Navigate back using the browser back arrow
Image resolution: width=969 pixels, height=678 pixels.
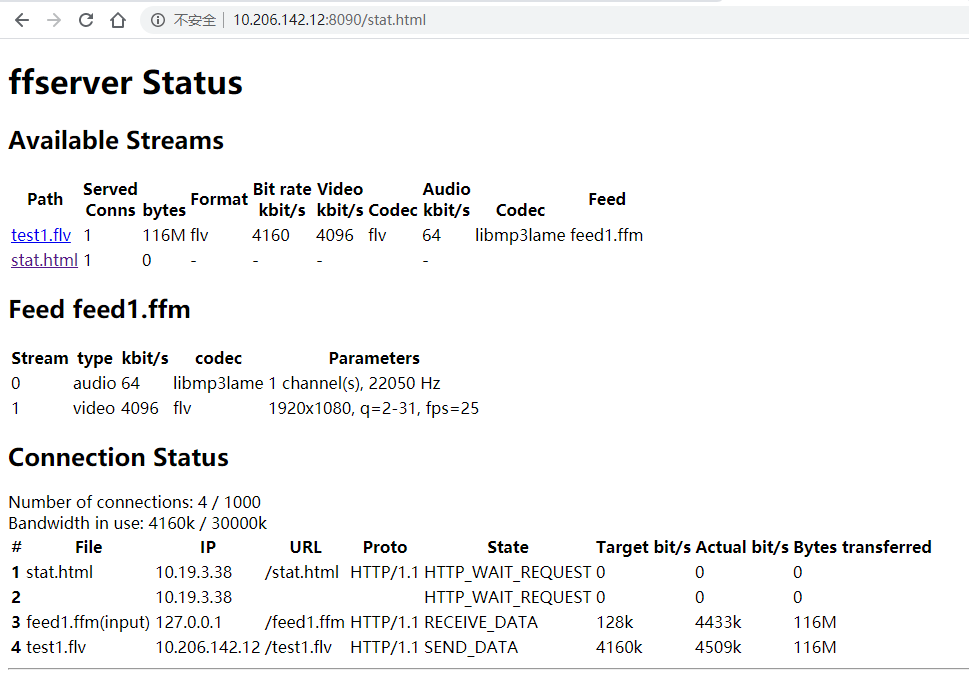[x=21, y=19]
